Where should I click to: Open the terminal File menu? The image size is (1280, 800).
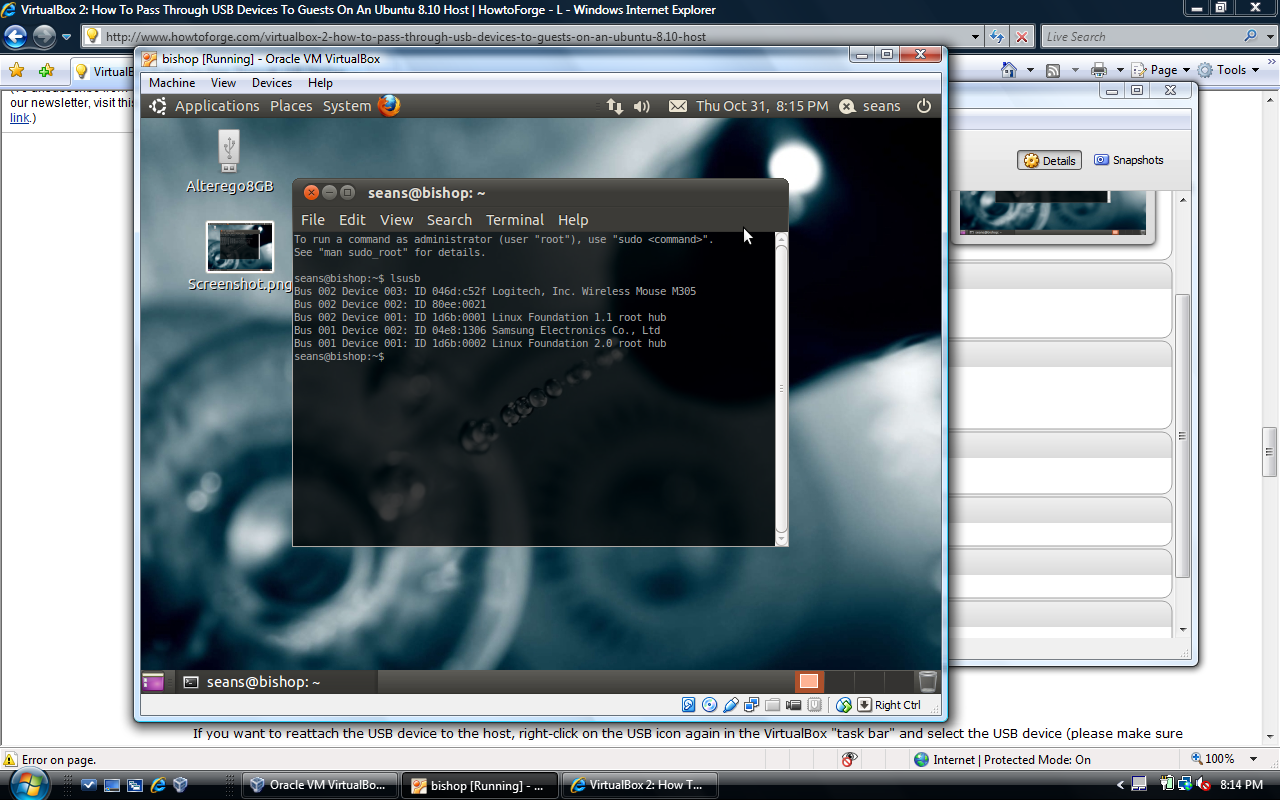tap(313, 220)
